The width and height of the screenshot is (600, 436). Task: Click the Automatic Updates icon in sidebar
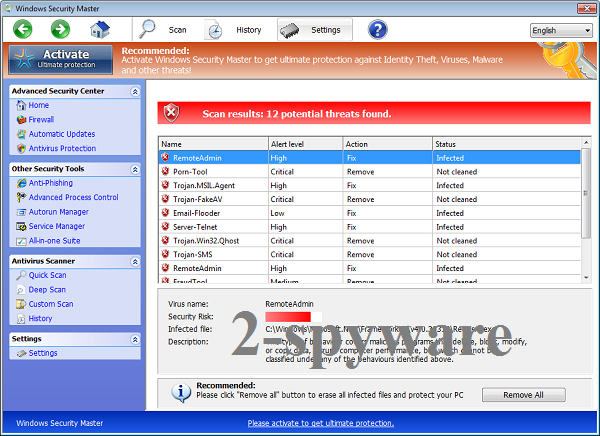click(21, 134)
